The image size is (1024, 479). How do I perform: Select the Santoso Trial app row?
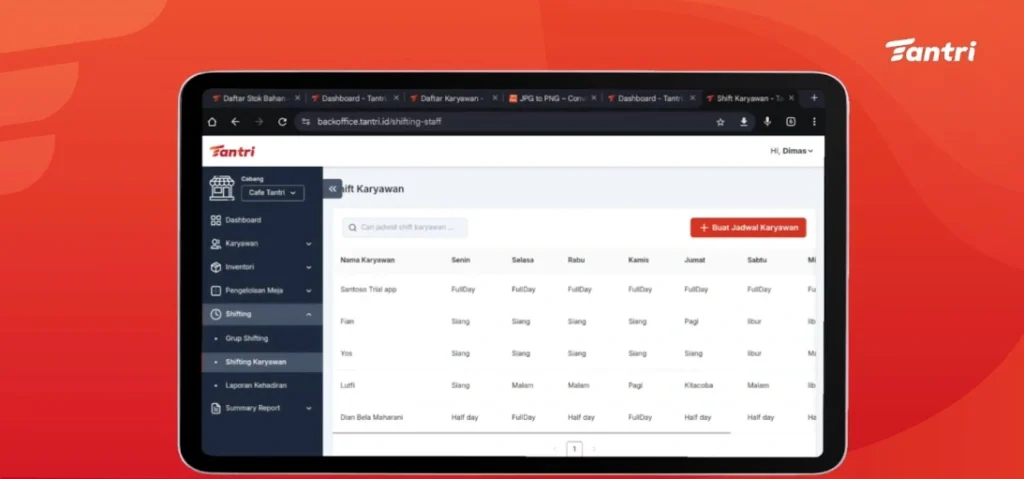574,289
